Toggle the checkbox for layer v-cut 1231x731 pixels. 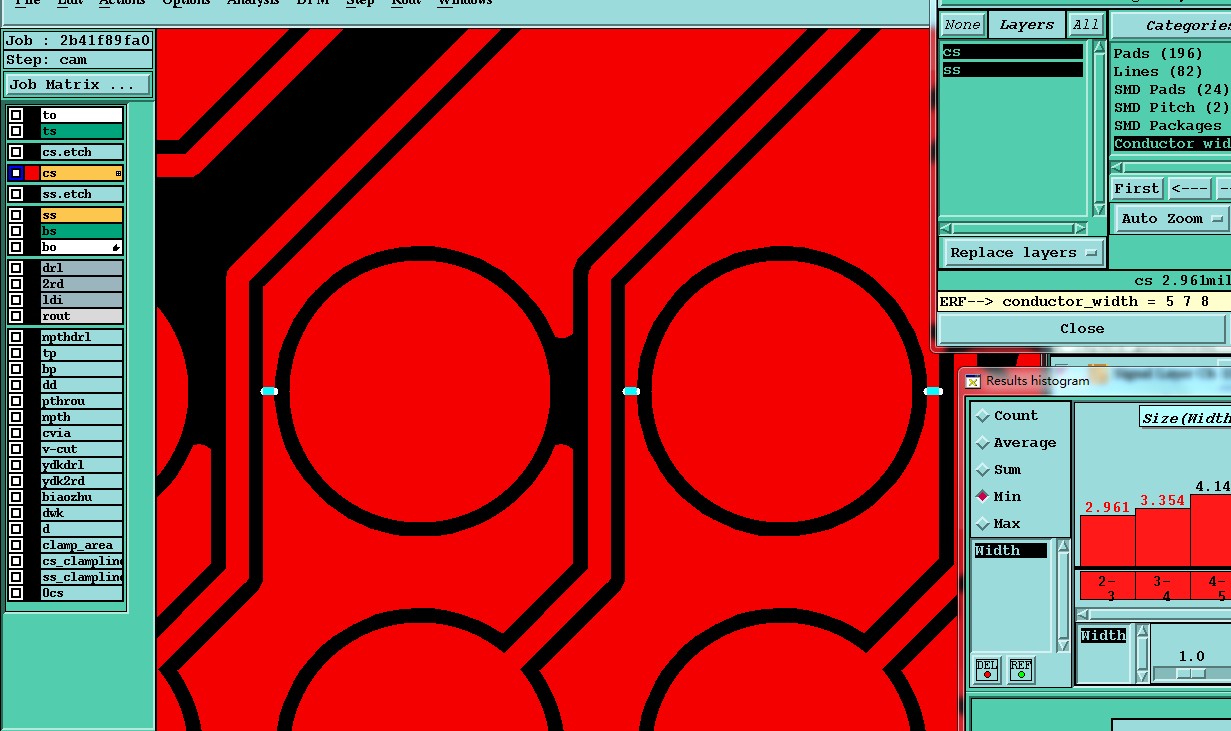[16, 449]
